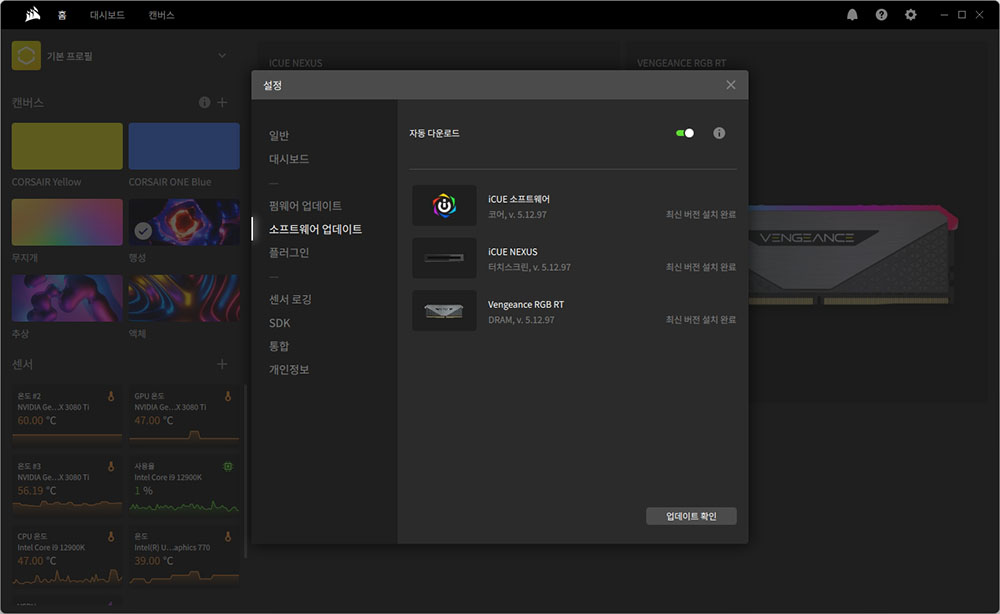Select the 추상 canvas thumbnail

click(x=67, y=298)
